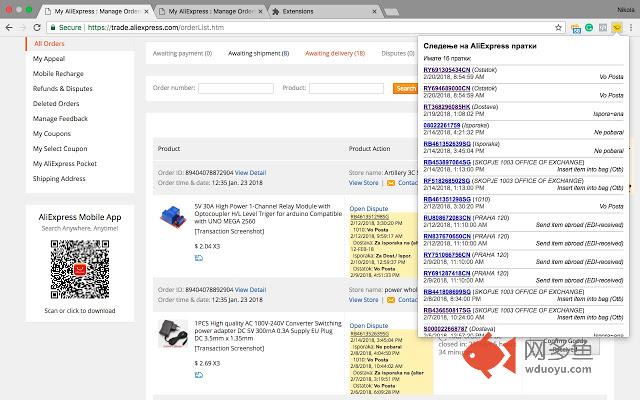Open the Chrome three-dot menu
Image resolution: width=640 pixels, height=400 pixels.
[x=631, y=27]
